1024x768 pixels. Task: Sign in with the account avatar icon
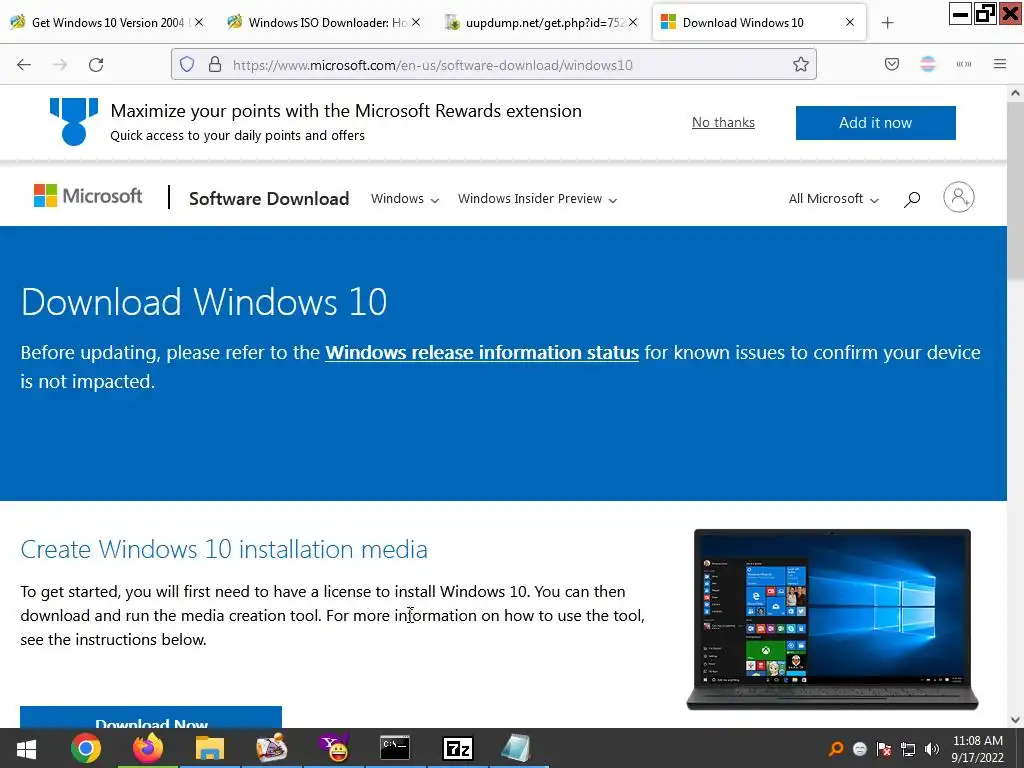click(x=959, y=197)
